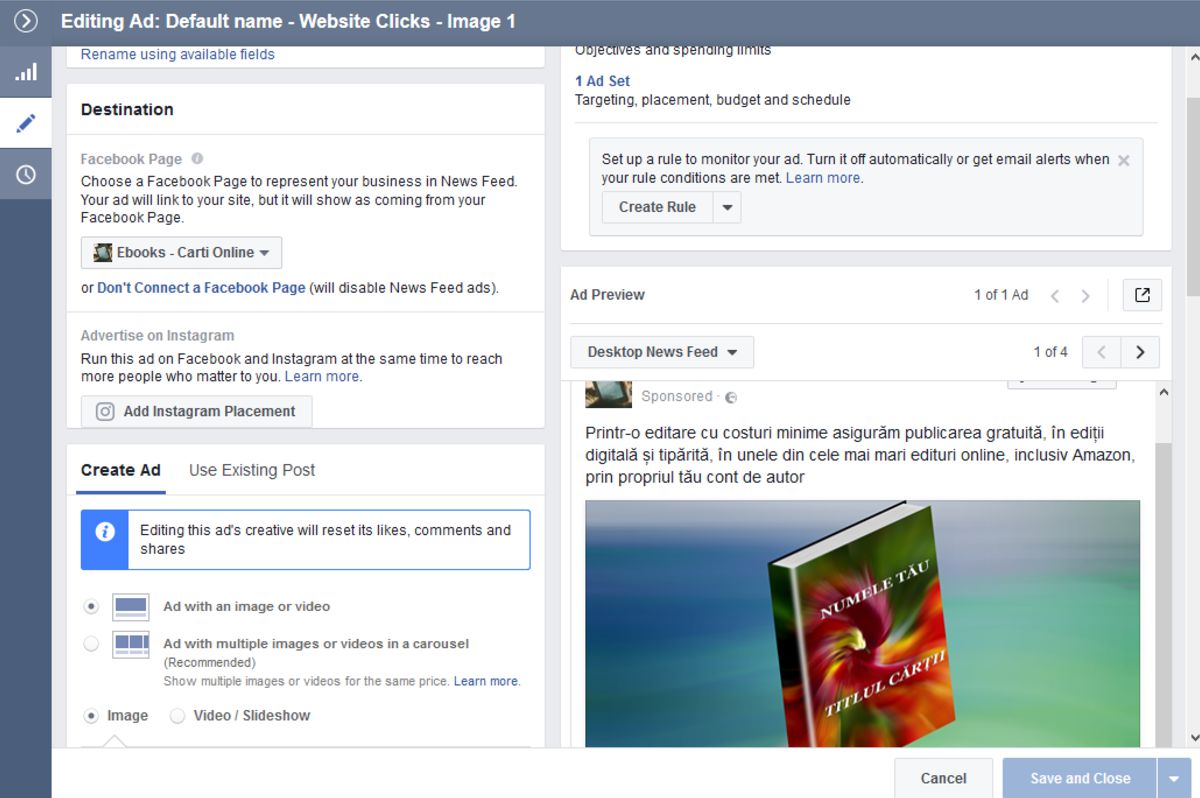
Task: Choose the Image media radio button
Action: (x=91, y=716)
